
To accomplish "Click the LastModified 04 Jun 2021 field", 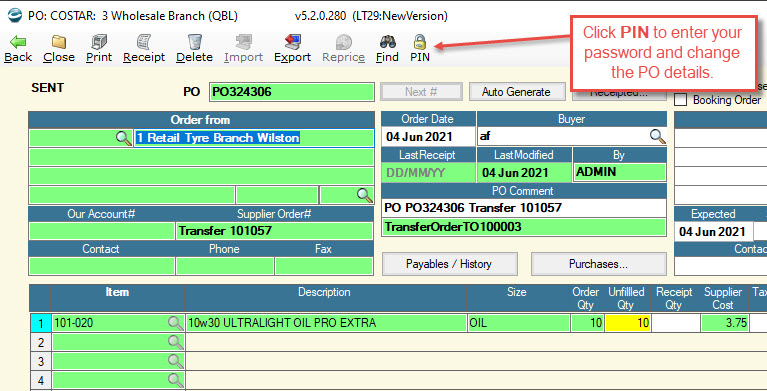I will tap(523, 173).
